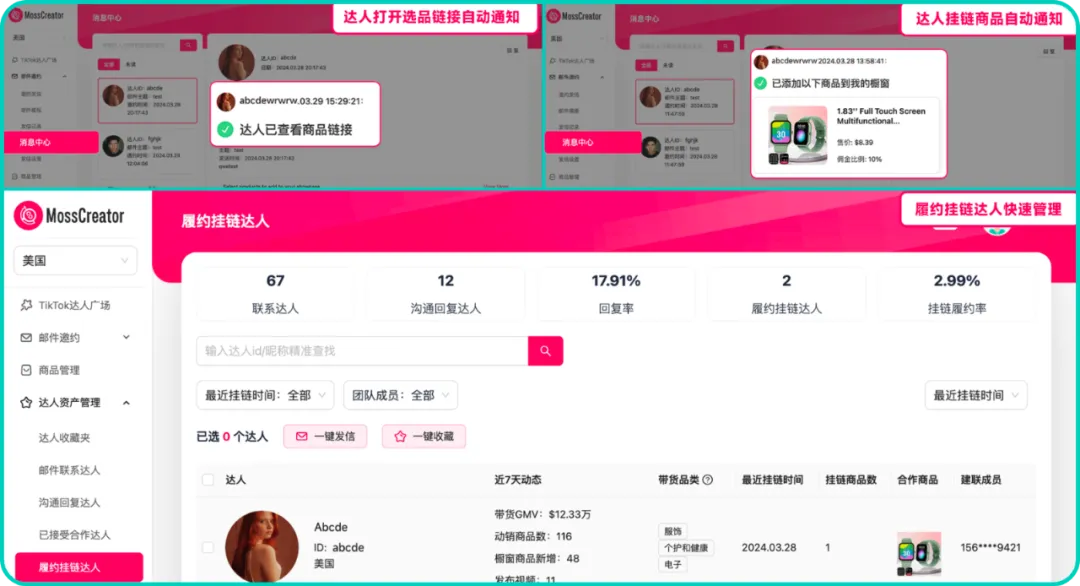Open abcde message card in 已添加以下商品 window
Viewport: 1080px width, 586px height.
[685, 102]
